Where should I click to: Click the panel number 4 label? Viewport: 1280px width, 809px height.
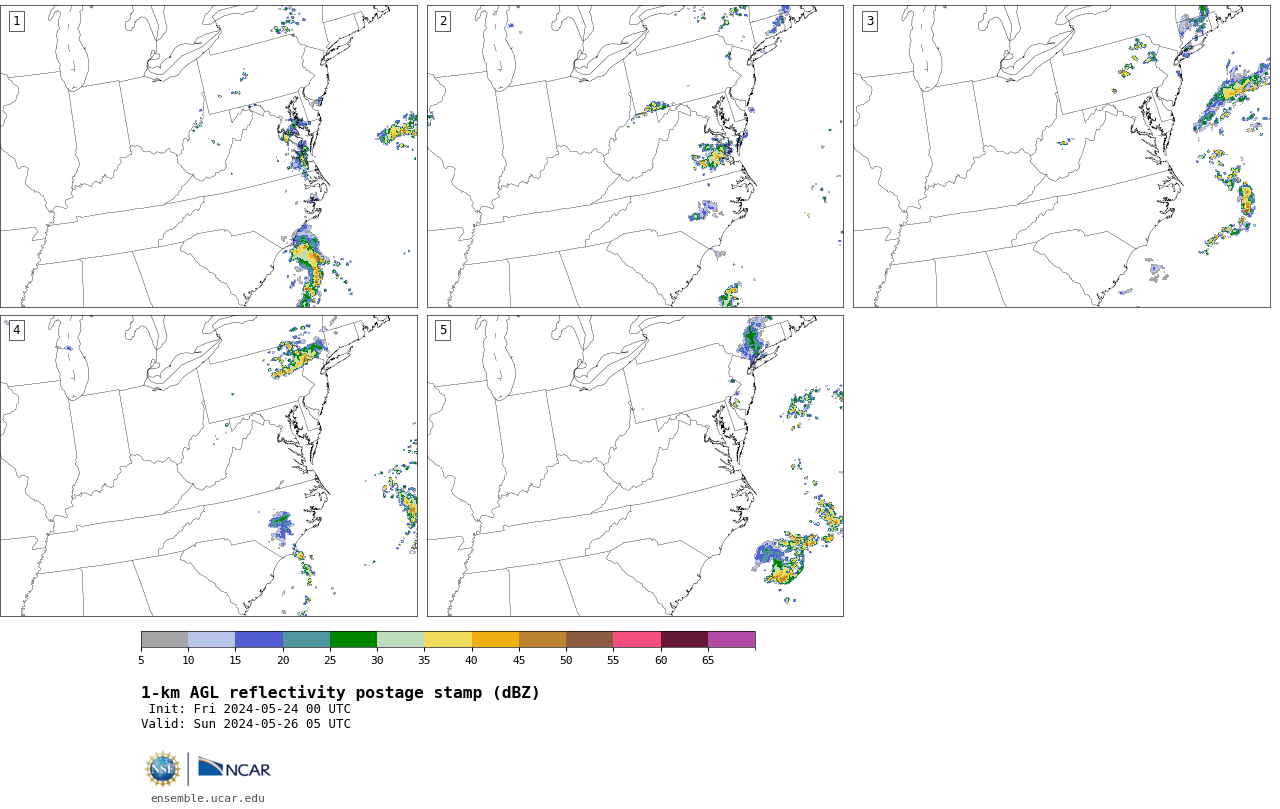tap(16, 330)
